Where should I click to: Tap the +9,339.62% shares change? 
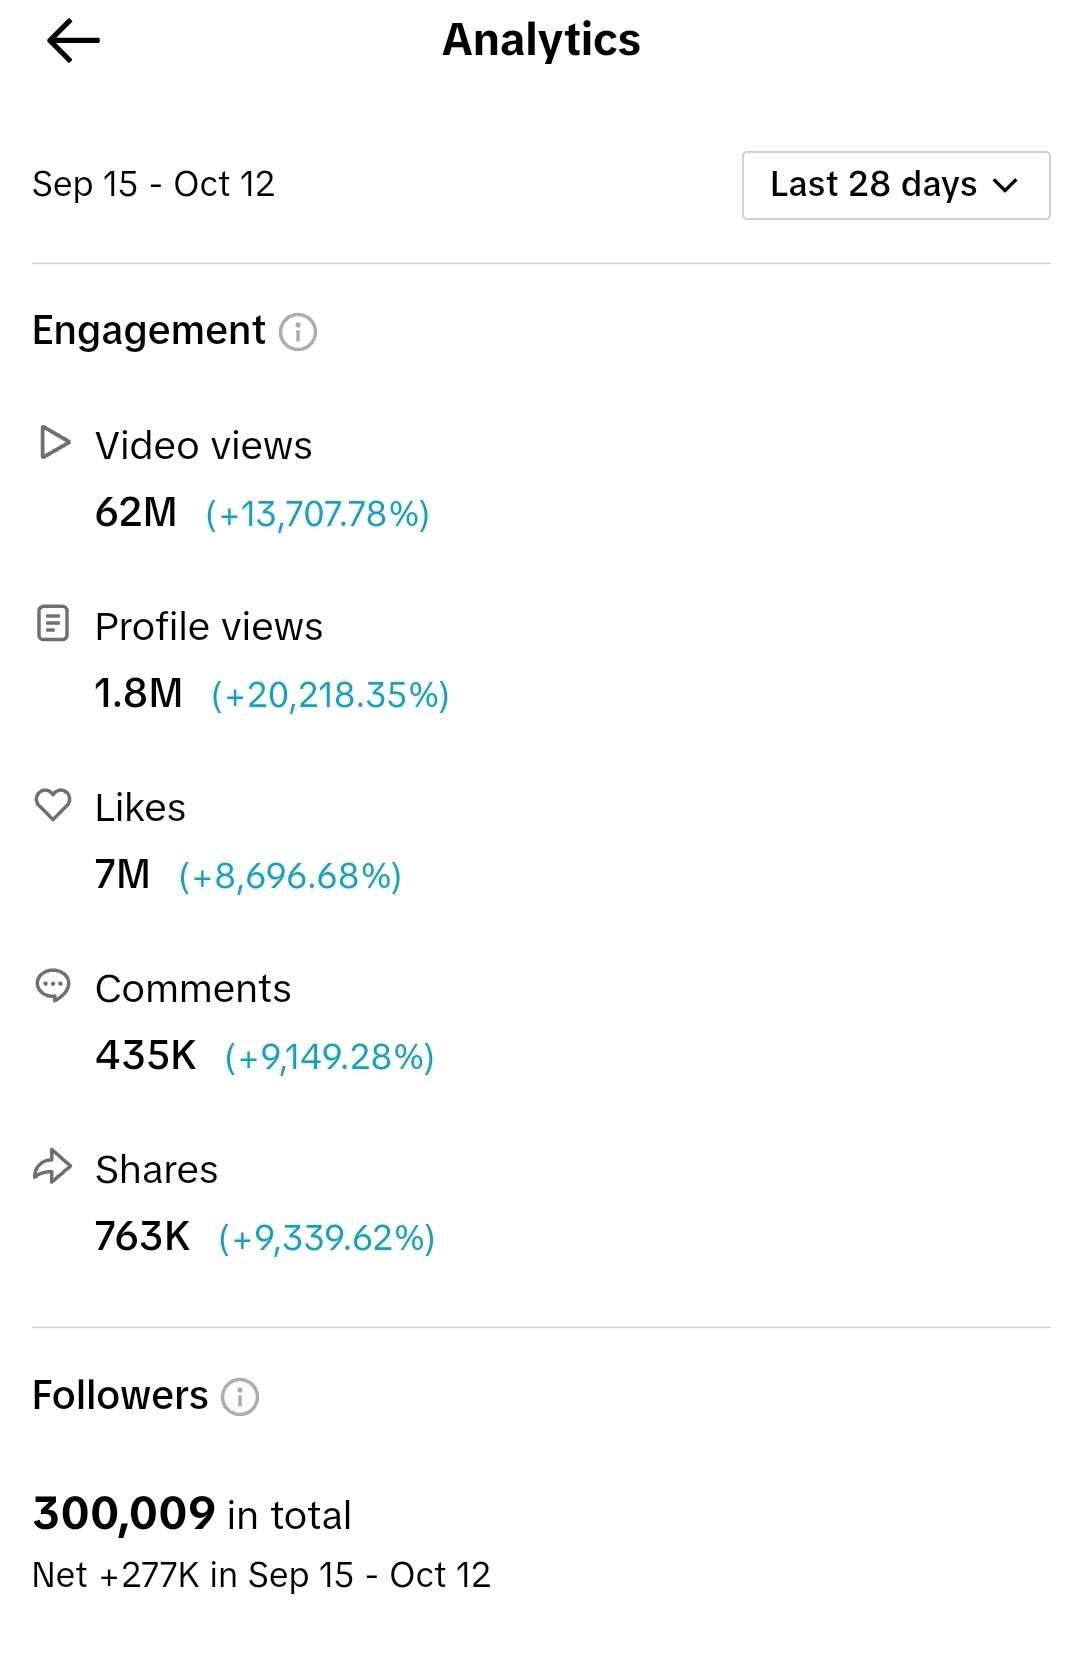[x=327, y=1238]
